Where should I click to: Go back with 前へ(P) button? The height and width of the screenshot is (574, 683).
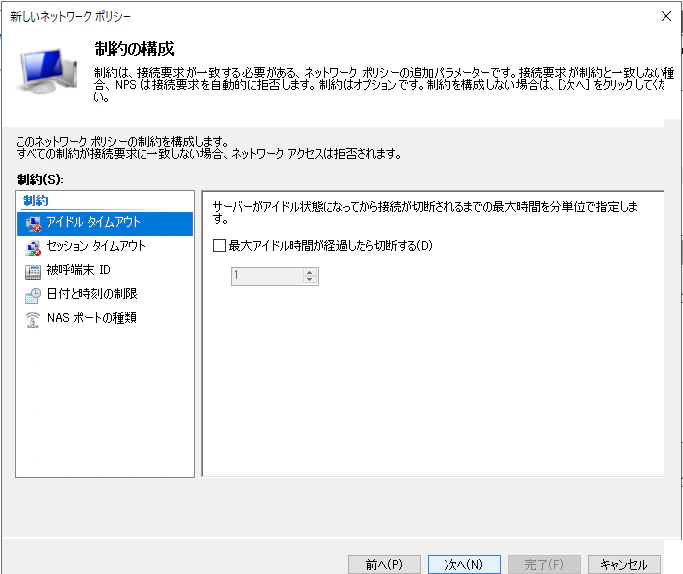384,564
